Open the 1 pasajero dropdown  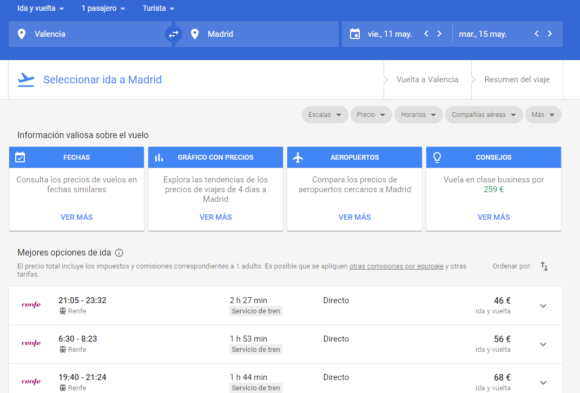pyautogui.click(x=103, y=8)
